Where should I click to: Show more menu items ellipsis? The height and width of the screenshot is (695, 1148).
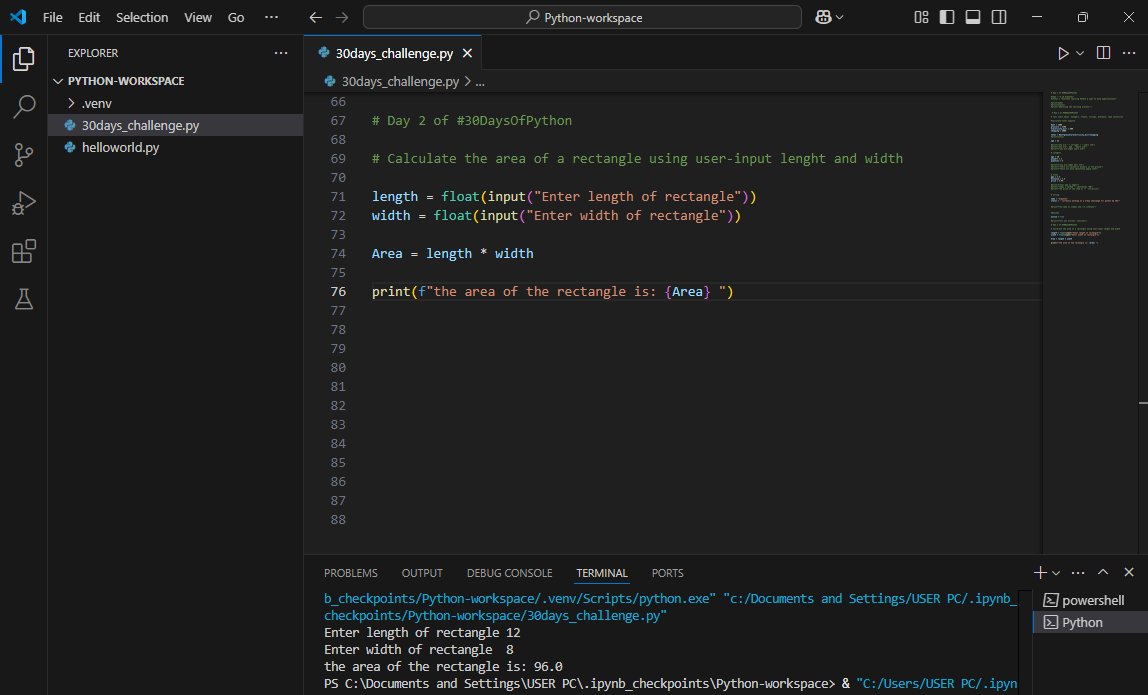[x=272, y=17]
